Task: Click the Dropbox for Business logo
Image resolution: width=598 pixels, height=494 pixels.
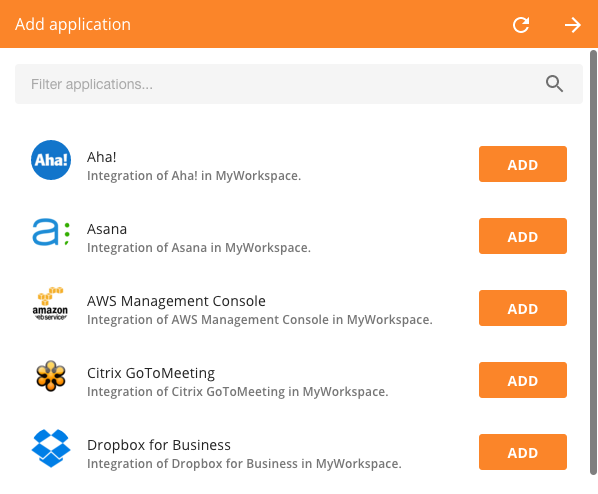Action: coord(51,448)
